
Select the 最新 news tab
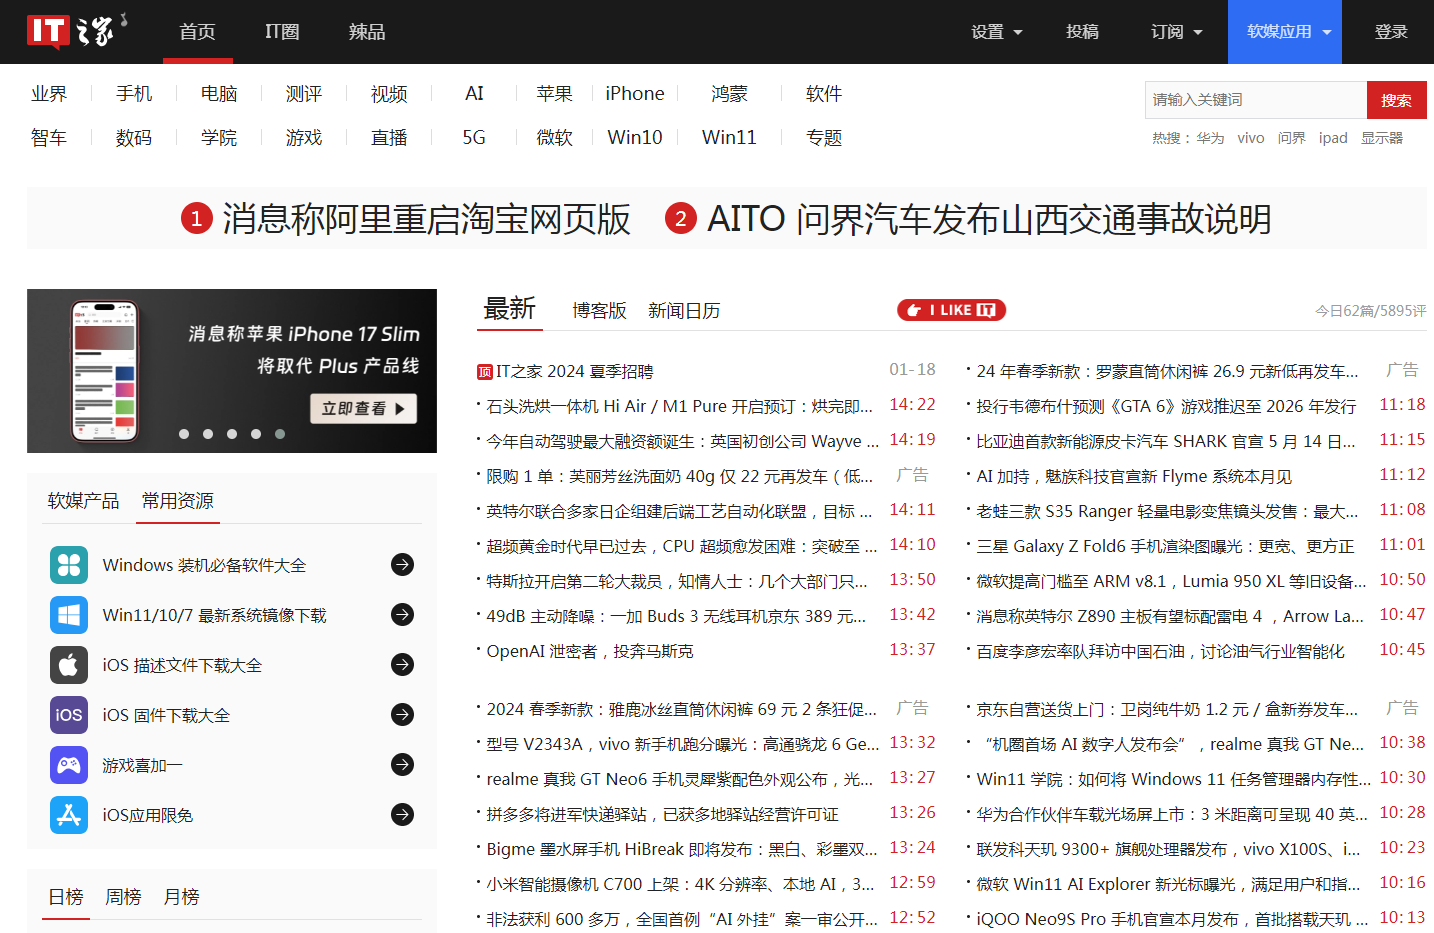[510, 309]
